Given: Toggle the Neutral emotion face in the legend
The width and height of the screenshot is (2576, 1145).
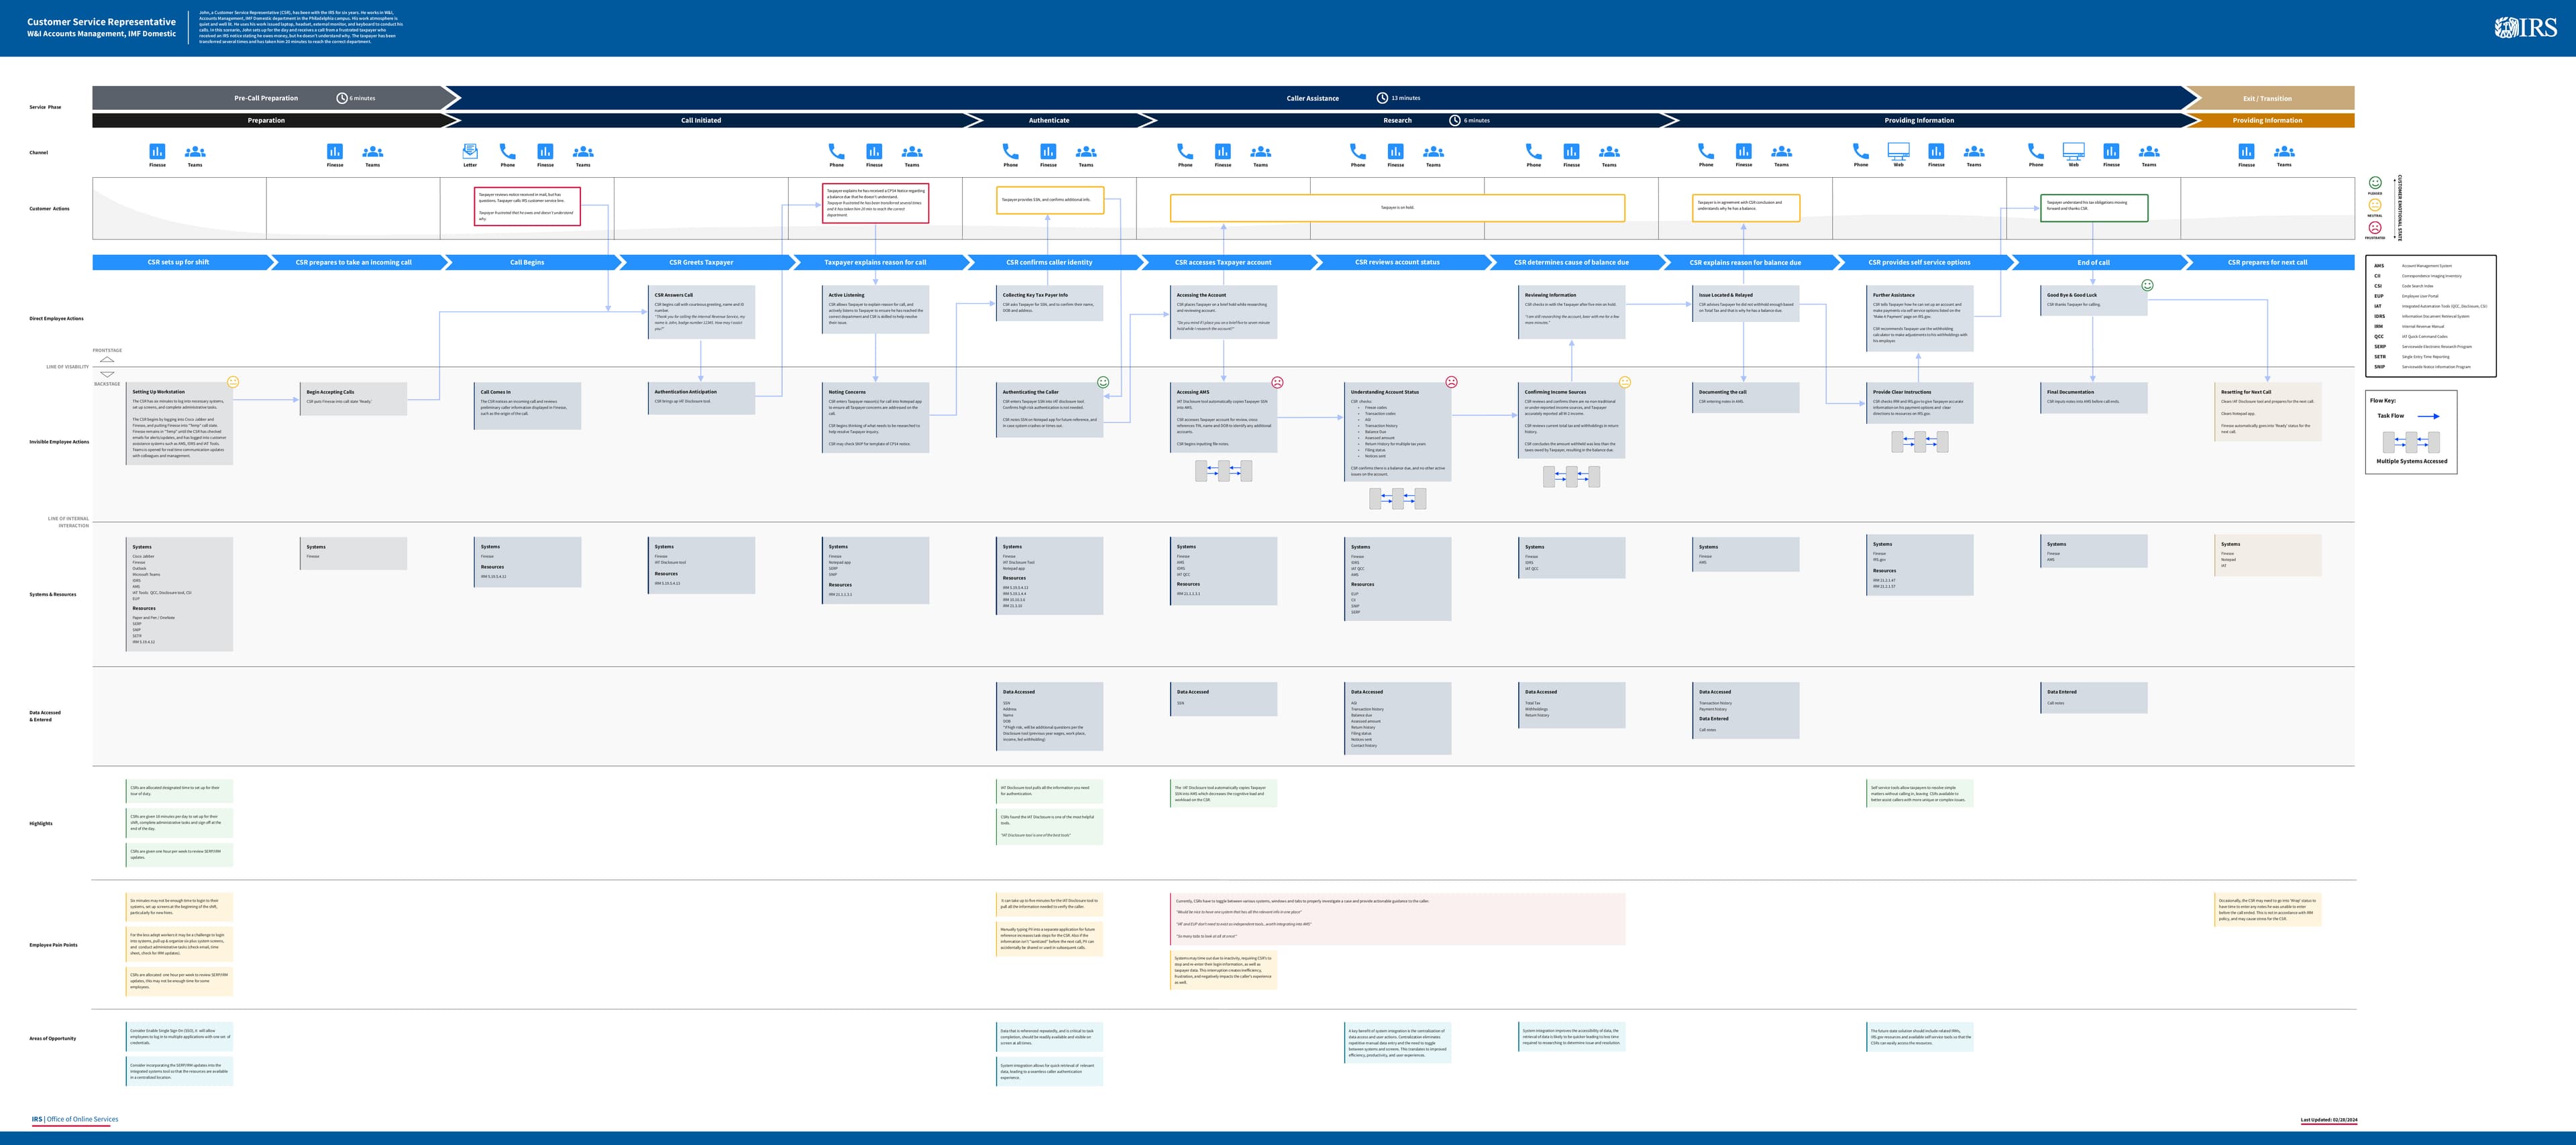Looking at the screenshot, I should (x=2375, y=206).
